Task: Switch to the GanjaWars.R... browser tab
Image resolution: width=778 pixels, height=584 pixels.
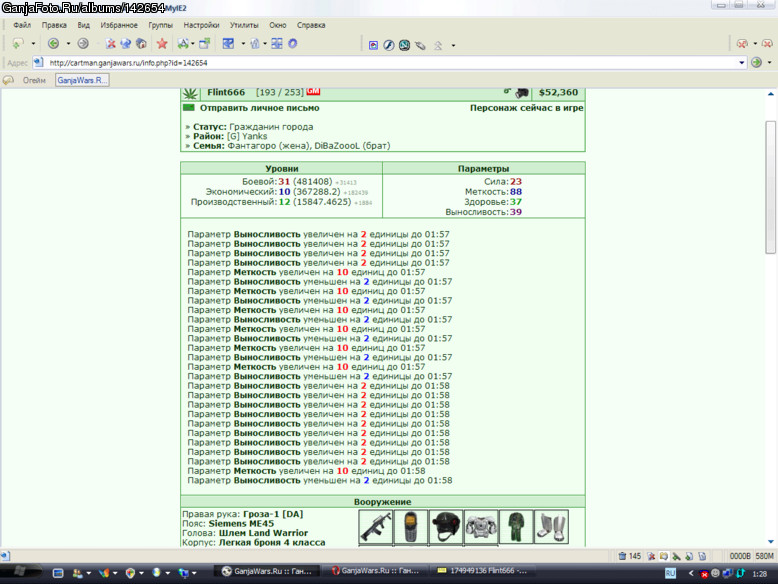Action: click(82, 80)
